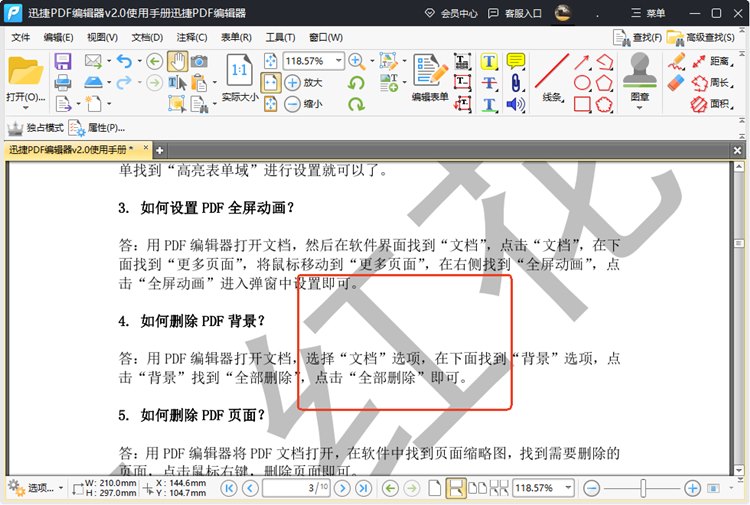Screen dimensions: 750x505
Task: Toggle the Fit Width view mode
Action: (271, 83)
